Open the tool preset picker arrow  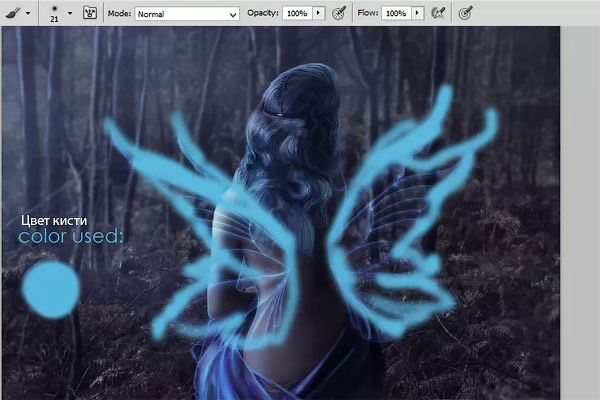click(x=28, y=13)
